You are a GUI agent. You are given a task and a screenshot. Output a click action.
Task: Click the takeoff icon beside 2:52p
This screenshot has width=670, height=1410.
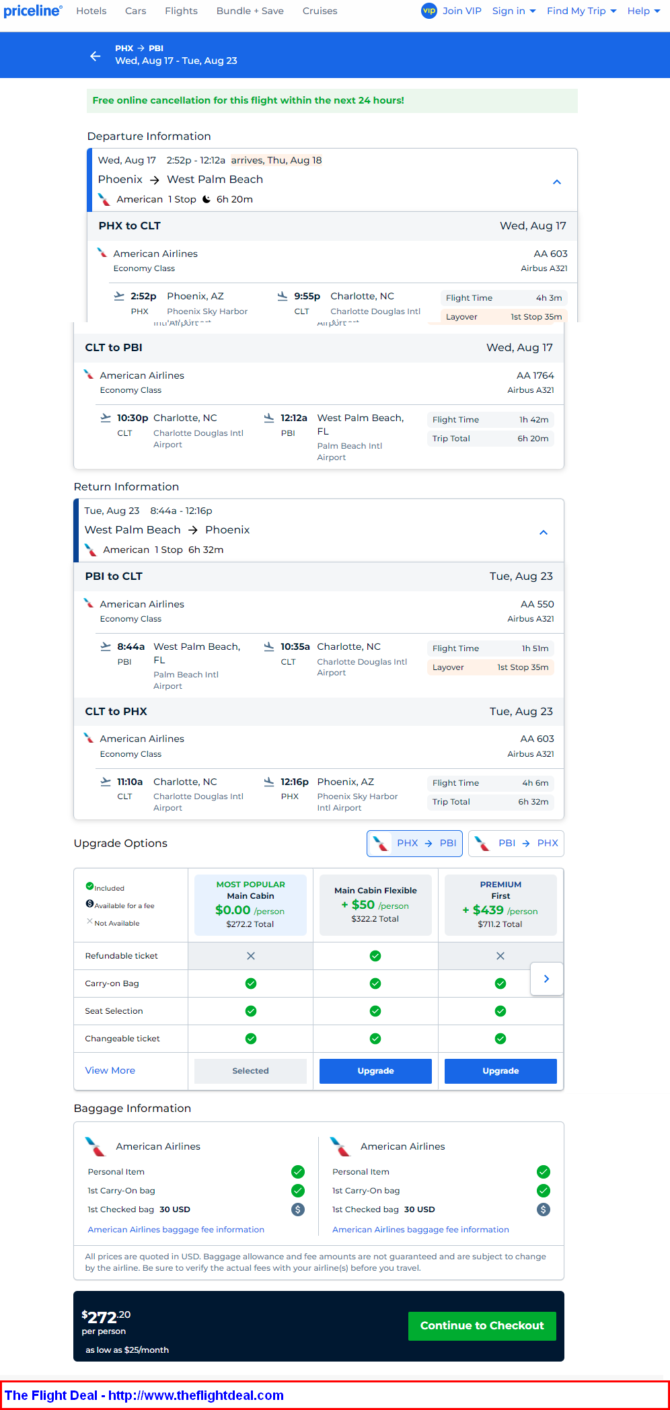click(x=120, y=296)
